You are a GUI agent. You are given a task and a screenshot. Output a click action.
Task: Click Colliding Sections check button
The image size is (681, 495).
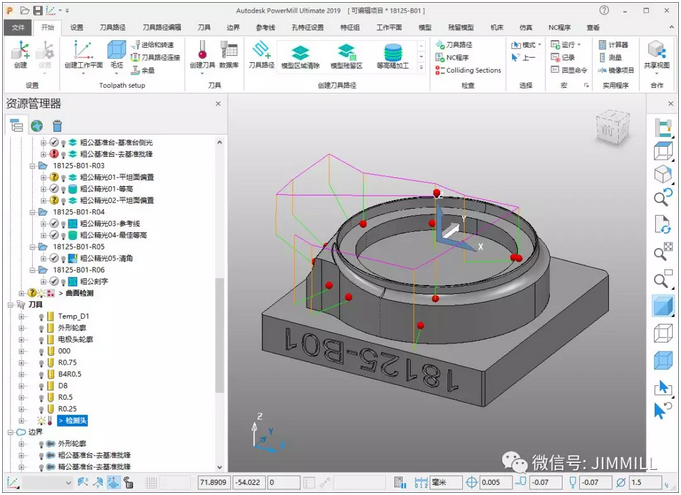pos(468,70)
